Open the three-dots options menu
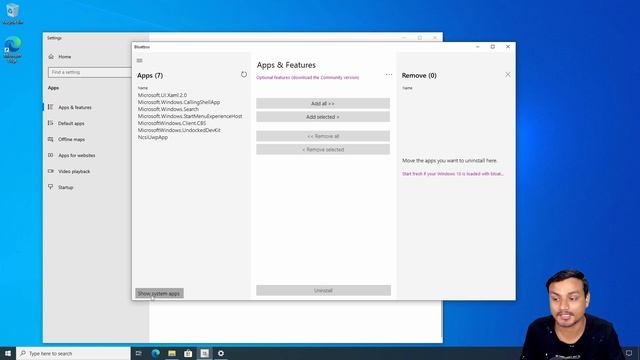This screenshot has height=360, width=640. point(389,75)
